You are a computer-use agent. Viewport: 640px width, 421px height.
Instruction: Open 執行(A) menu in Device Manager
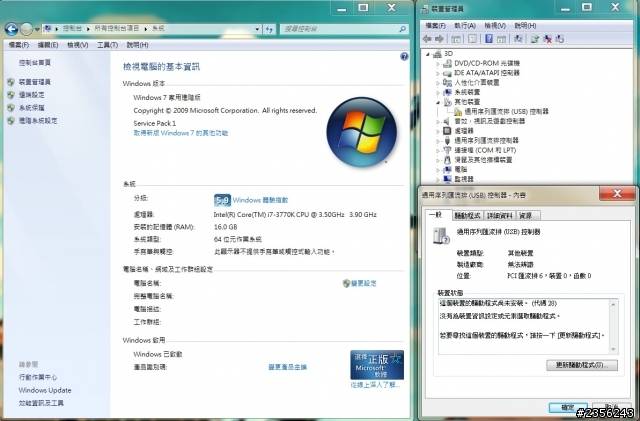click(x=465, y=26)
